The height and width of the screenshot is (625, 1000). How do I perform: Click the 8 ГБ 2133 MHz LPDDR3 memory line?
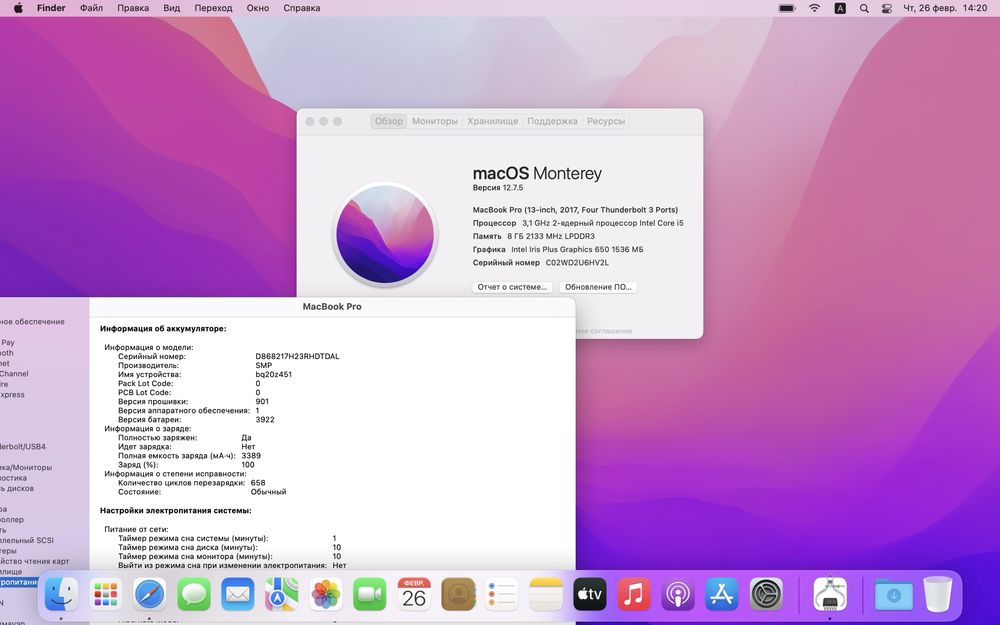pyautogui.click(x=534, y=236)
